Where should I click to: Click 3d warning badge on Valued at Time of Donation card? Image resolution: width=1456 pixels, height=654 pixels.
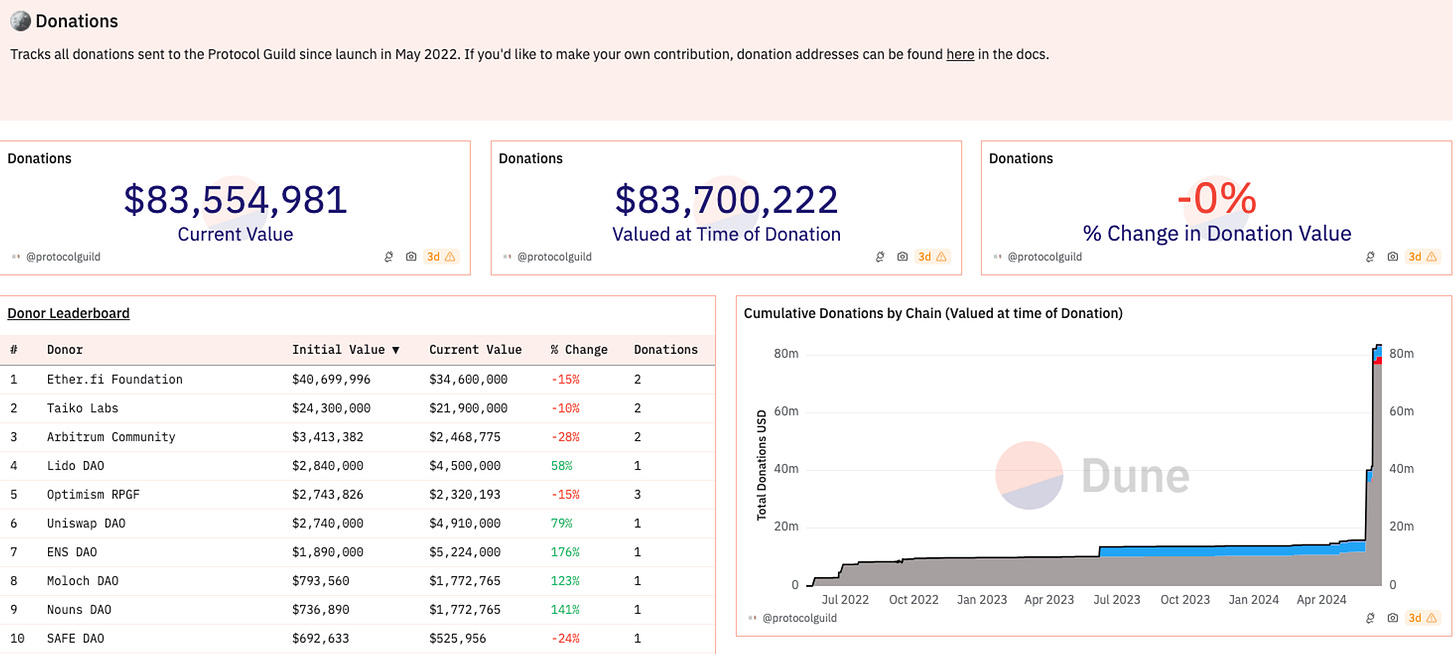(932, 257)
